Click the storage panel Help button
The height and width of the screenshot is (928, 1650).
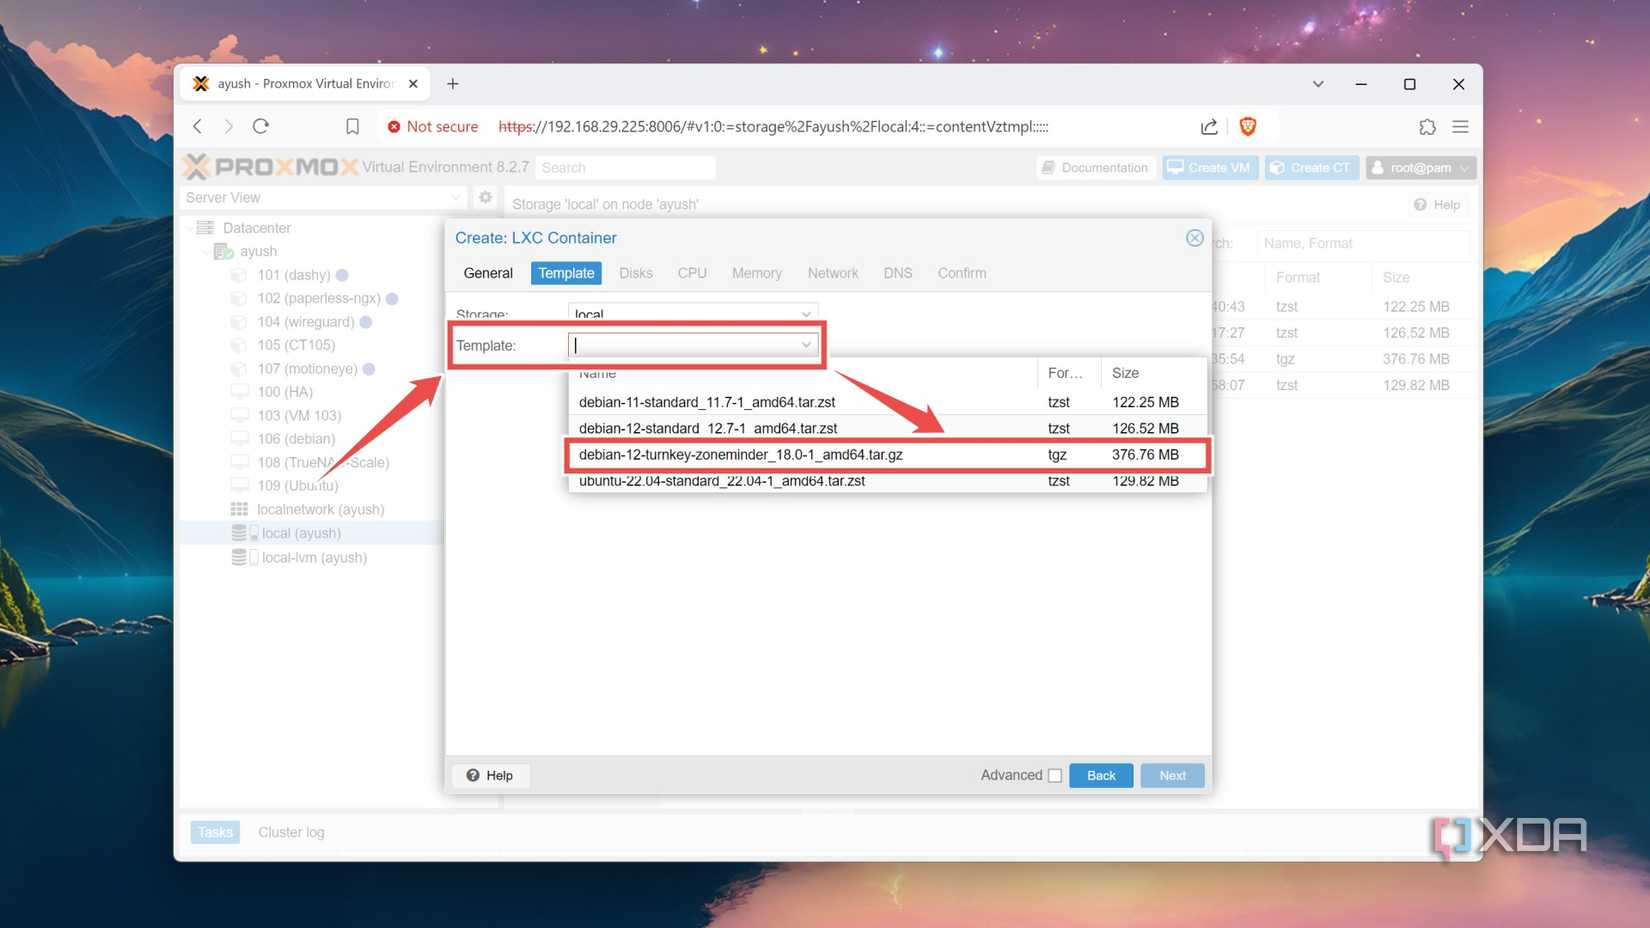coord(1438,204)
